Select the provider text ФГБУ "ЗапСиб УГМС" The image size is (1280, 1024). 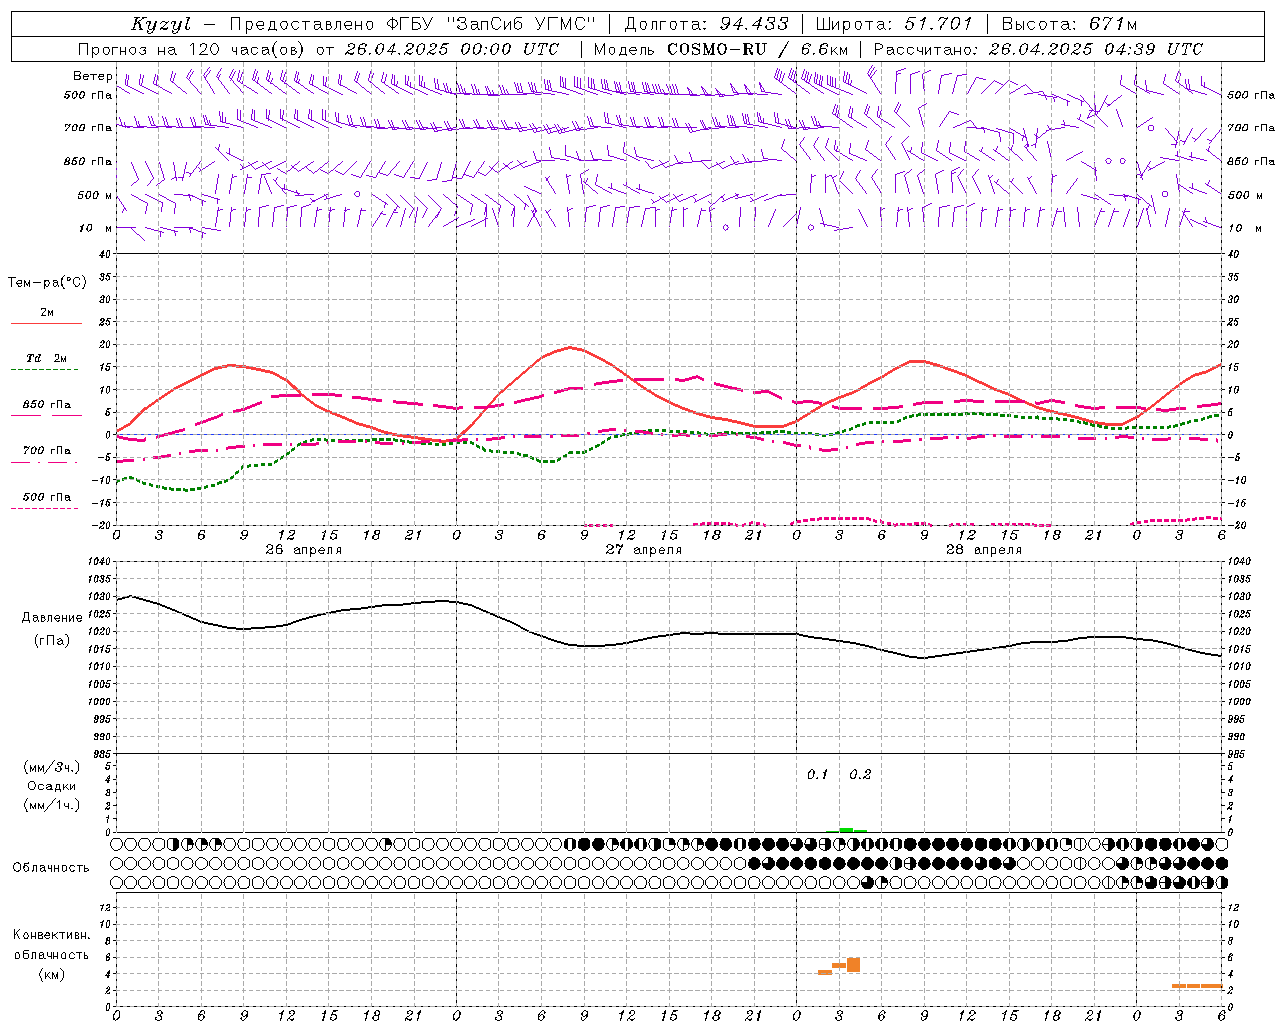[x=492, y=24]
